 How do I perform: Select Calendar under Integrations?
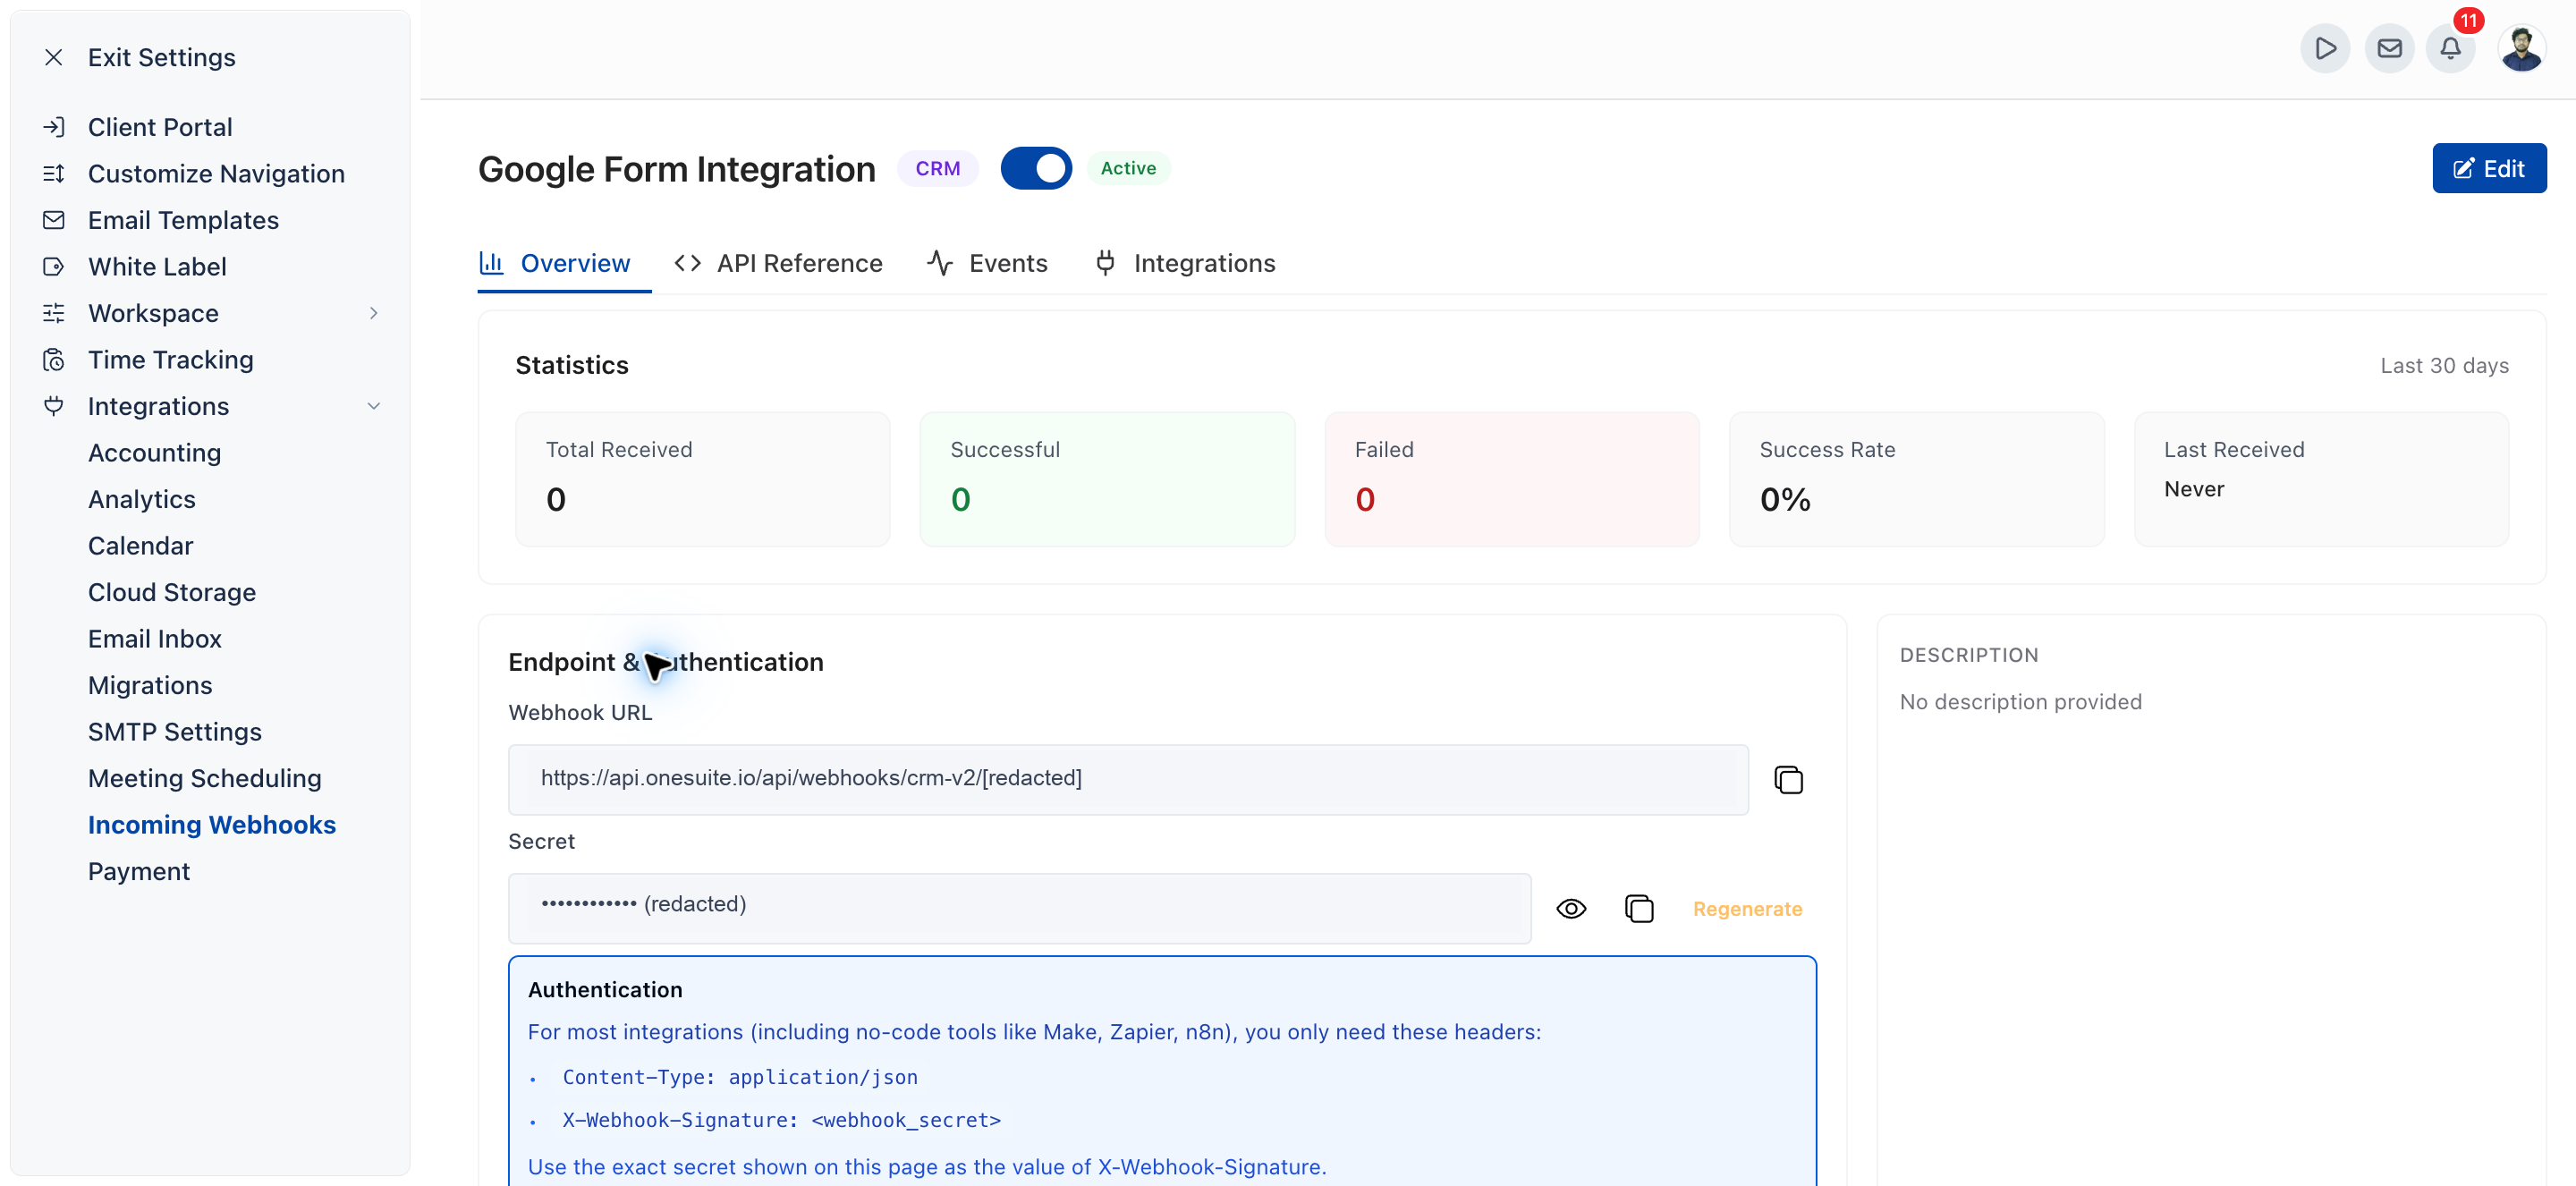coord(140,545)
